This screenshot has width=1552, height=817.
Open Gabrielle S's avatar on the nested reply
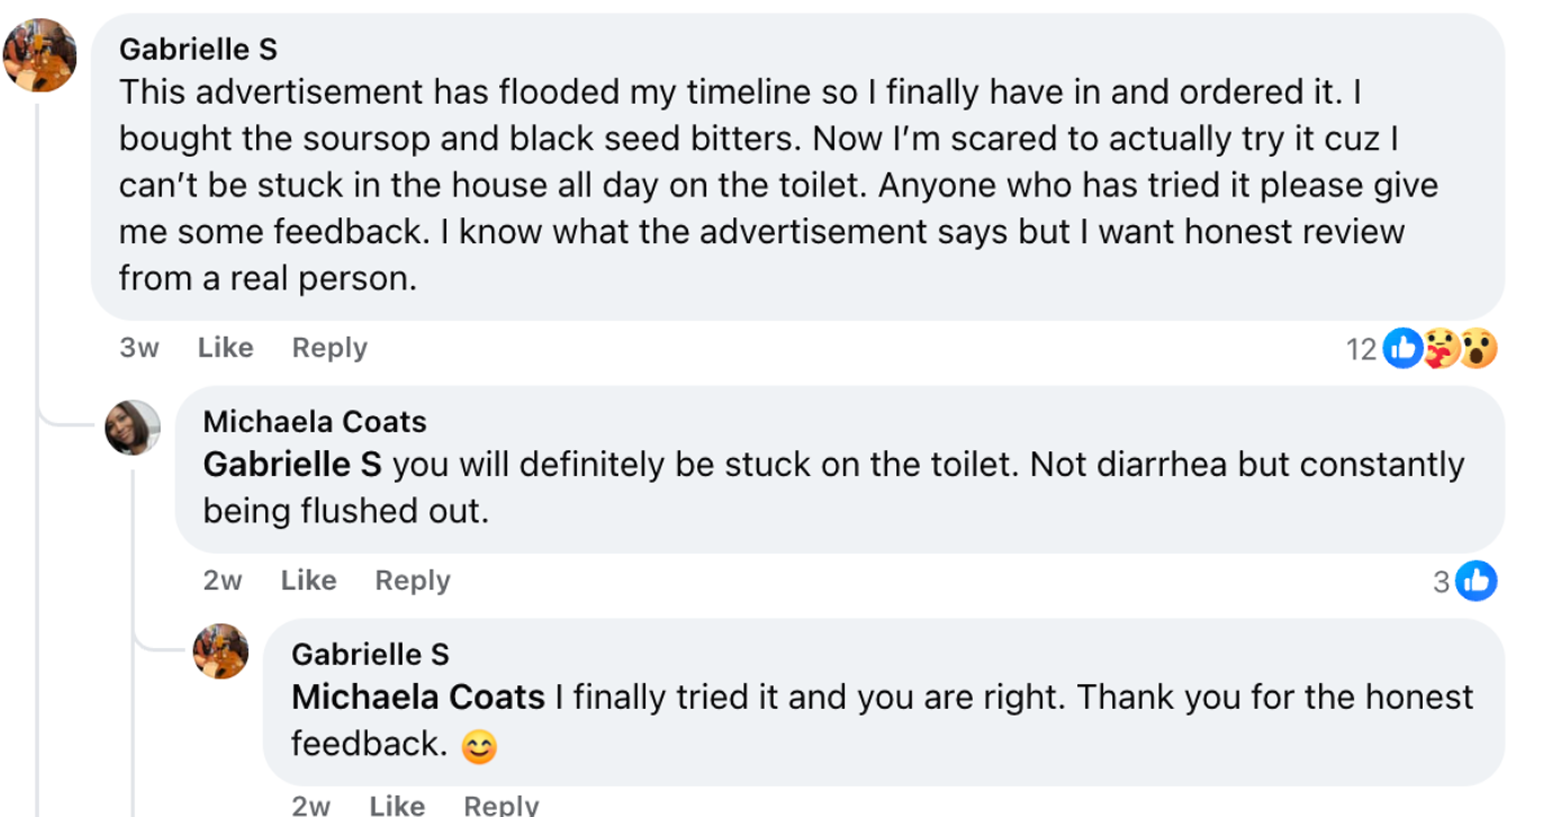pos(221,651)
